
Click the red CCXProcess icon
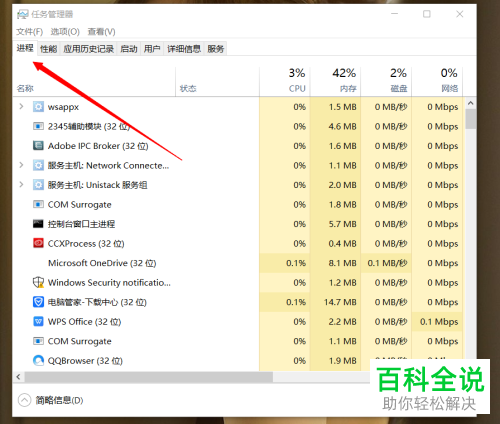click(x=38, y=243)
